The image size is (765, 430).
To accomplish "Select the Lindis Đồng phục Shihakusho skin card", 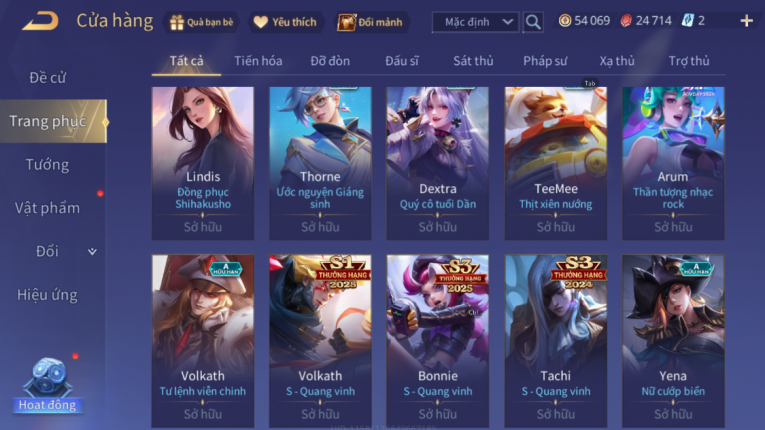I will point(202,164).
